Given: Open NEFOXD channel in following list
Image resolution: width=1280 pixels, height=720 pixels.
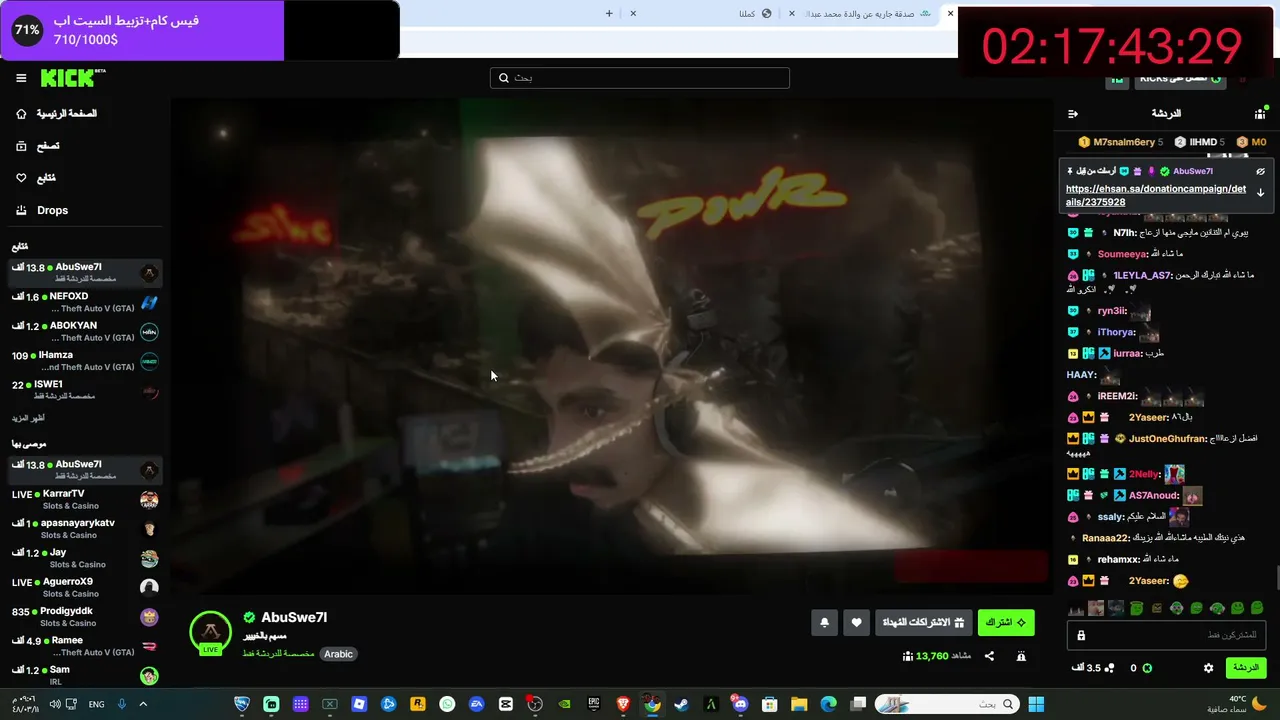Looking at the screenshot, I should point(85,302).
